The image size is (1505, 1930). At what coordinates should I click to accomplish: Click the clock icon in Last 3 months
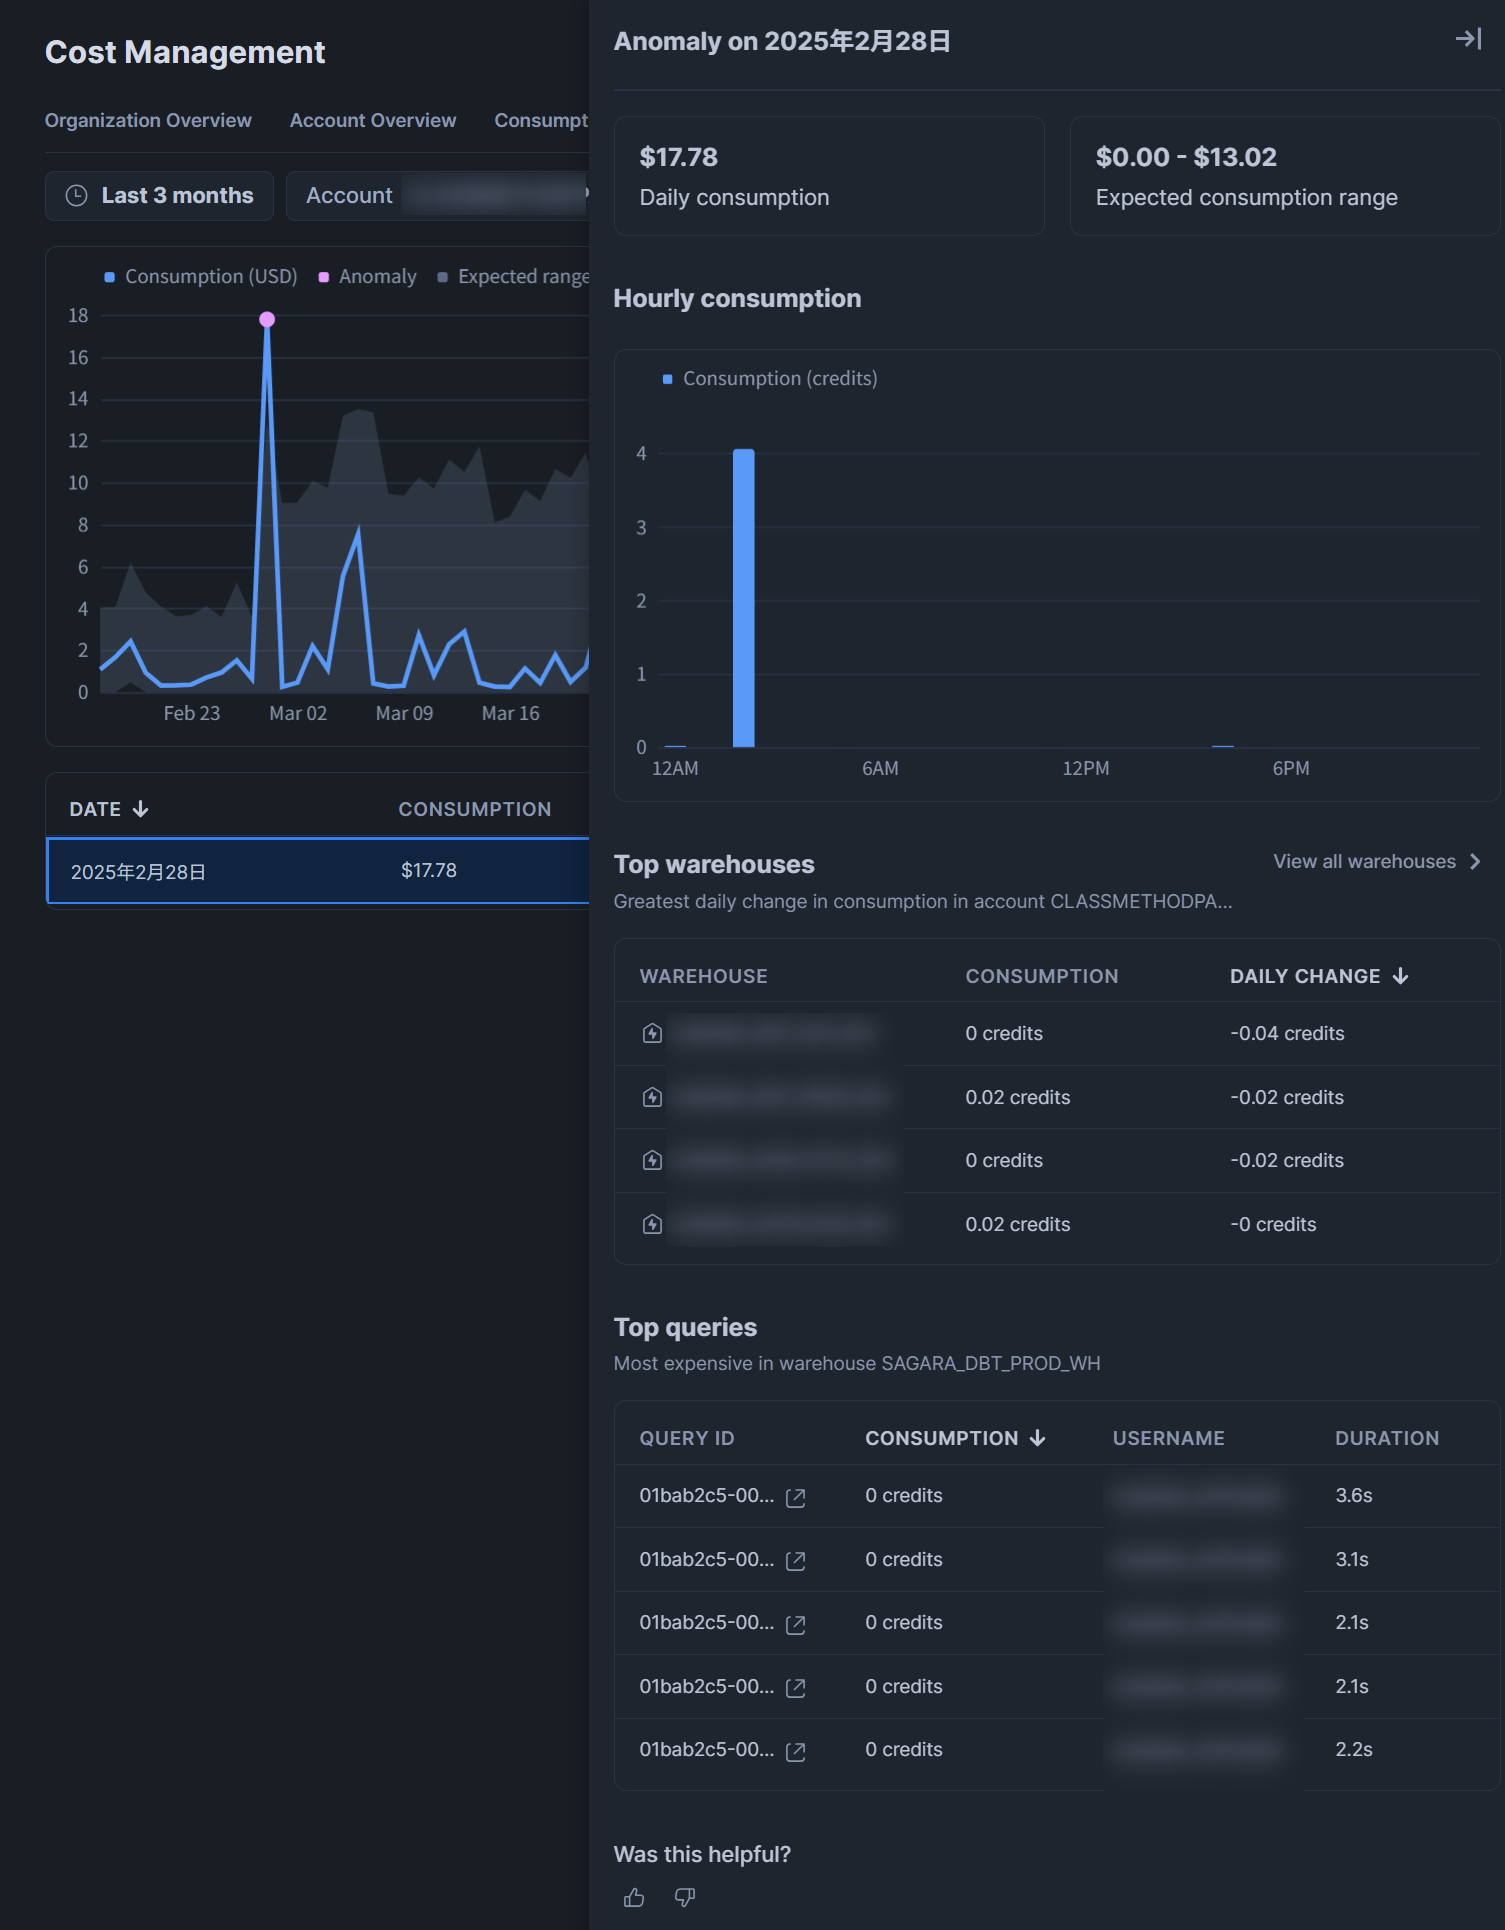pyautogui.click(x=76, y=196)
